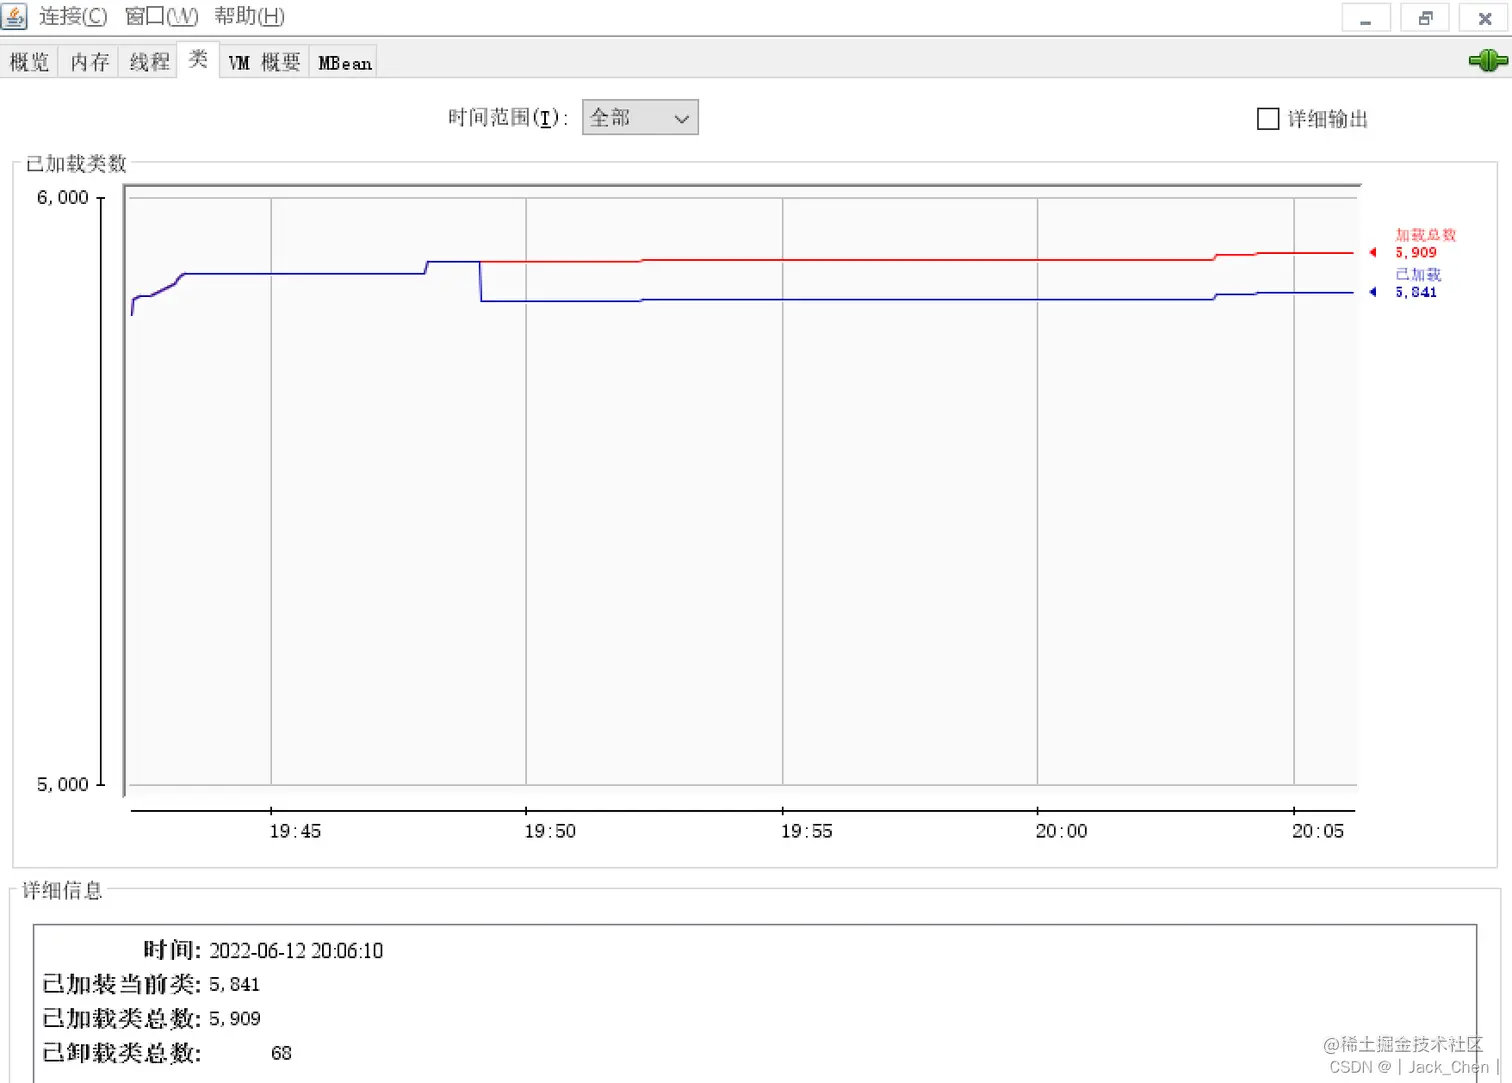The height and width of the screenshot is (1083, 1512).
Task: Click the 详细信息 panel title
Action: [62, 890]
